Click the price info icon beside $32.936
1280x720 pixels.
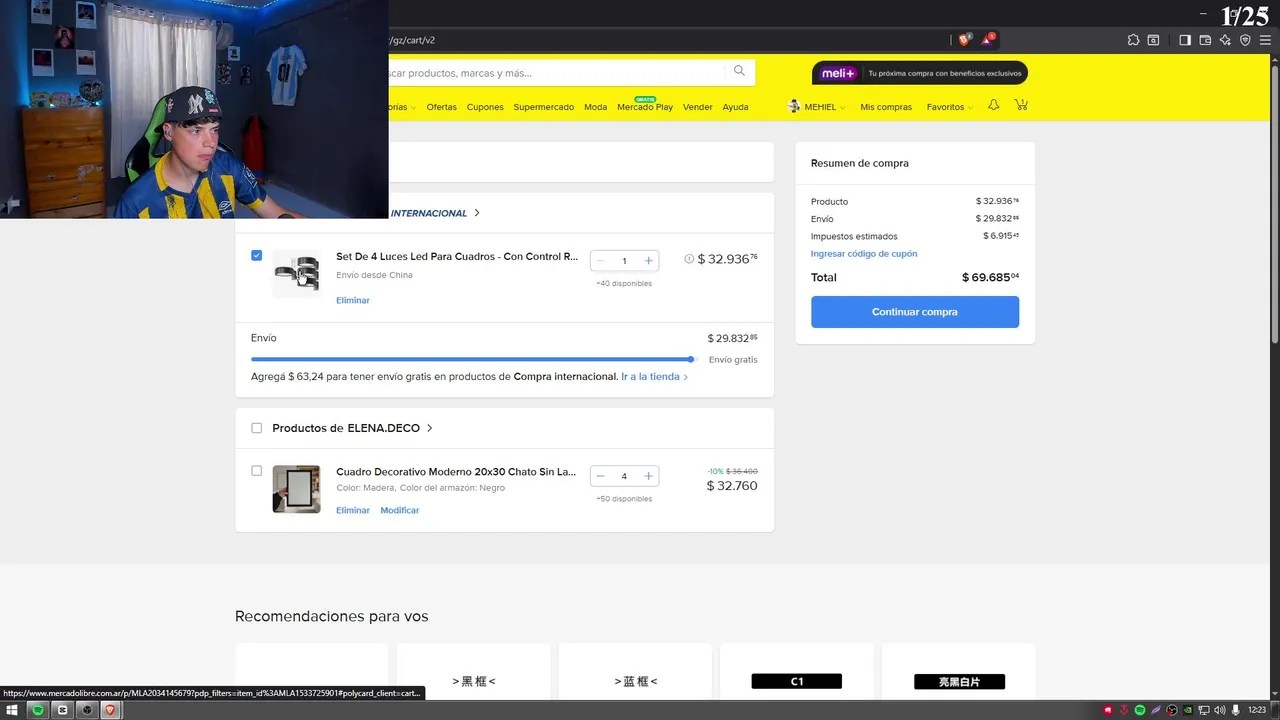pyautogui.click(x=689, y=259)
